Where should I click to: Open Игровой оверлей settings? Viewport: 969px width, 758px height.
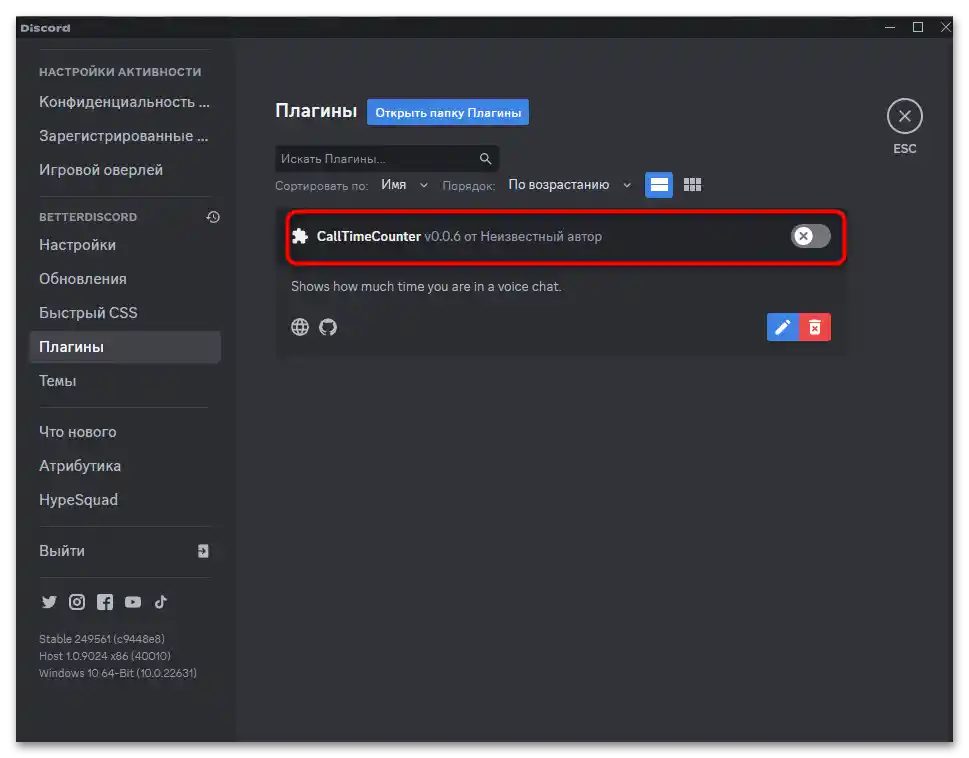click(x=125, y=170)
